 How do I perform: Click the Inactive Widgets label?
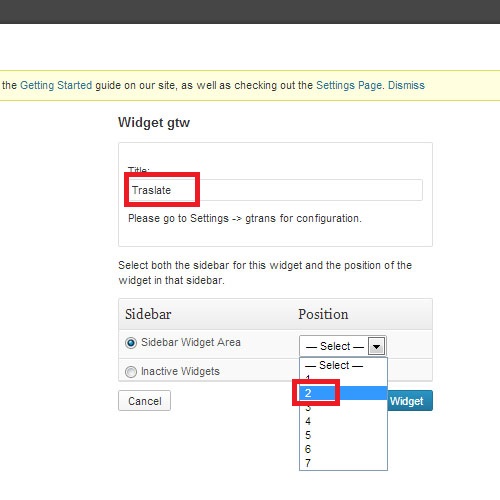(180, 371)
